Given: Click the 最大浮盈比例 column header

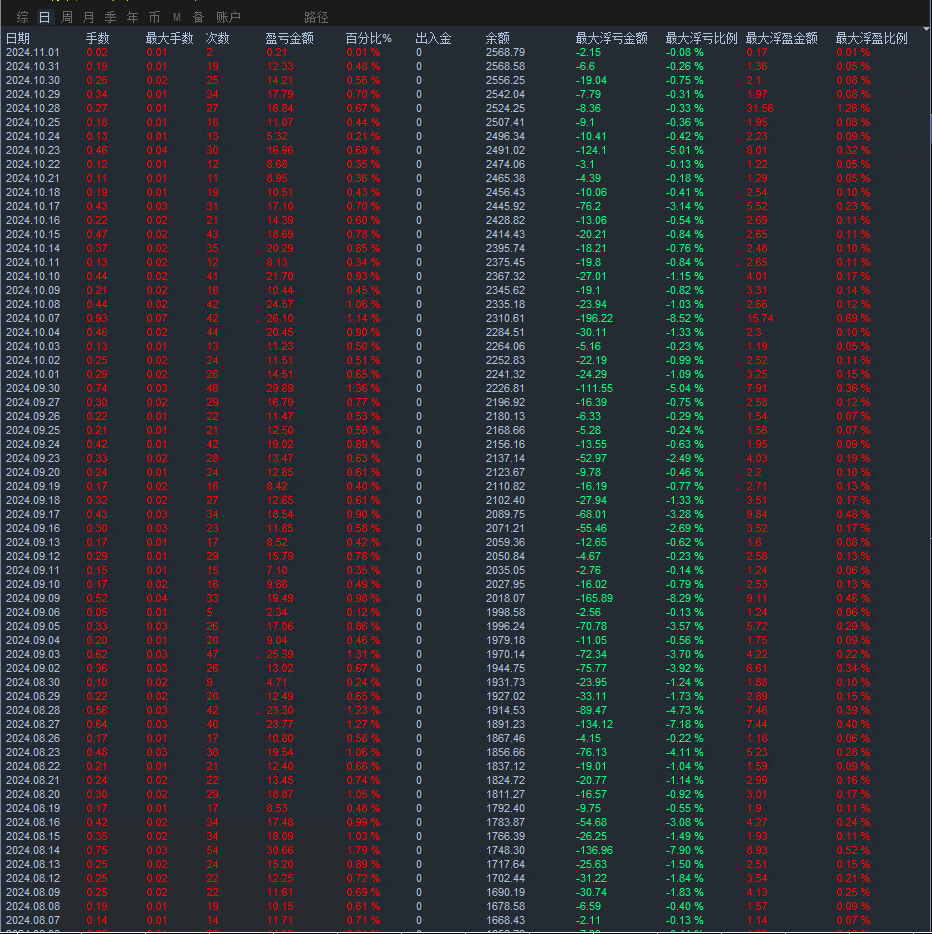Looking at the screenshot, I should (871, 39).
